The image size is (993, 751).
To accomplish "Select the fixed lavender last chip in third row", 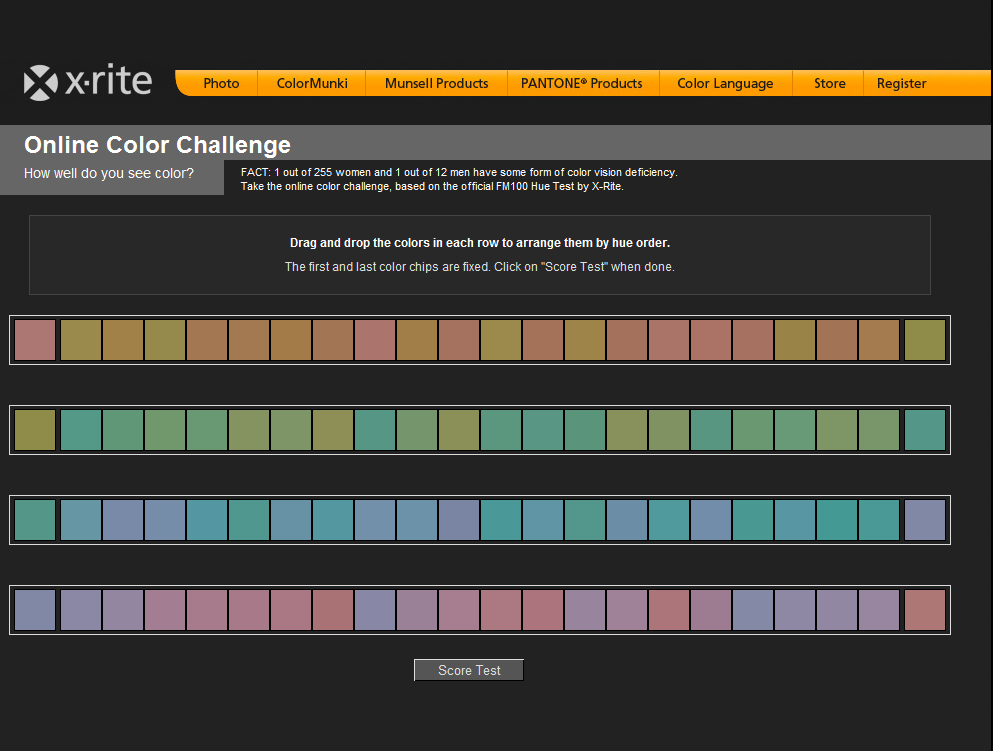I will pyautogui.click(x=925, y=520).
